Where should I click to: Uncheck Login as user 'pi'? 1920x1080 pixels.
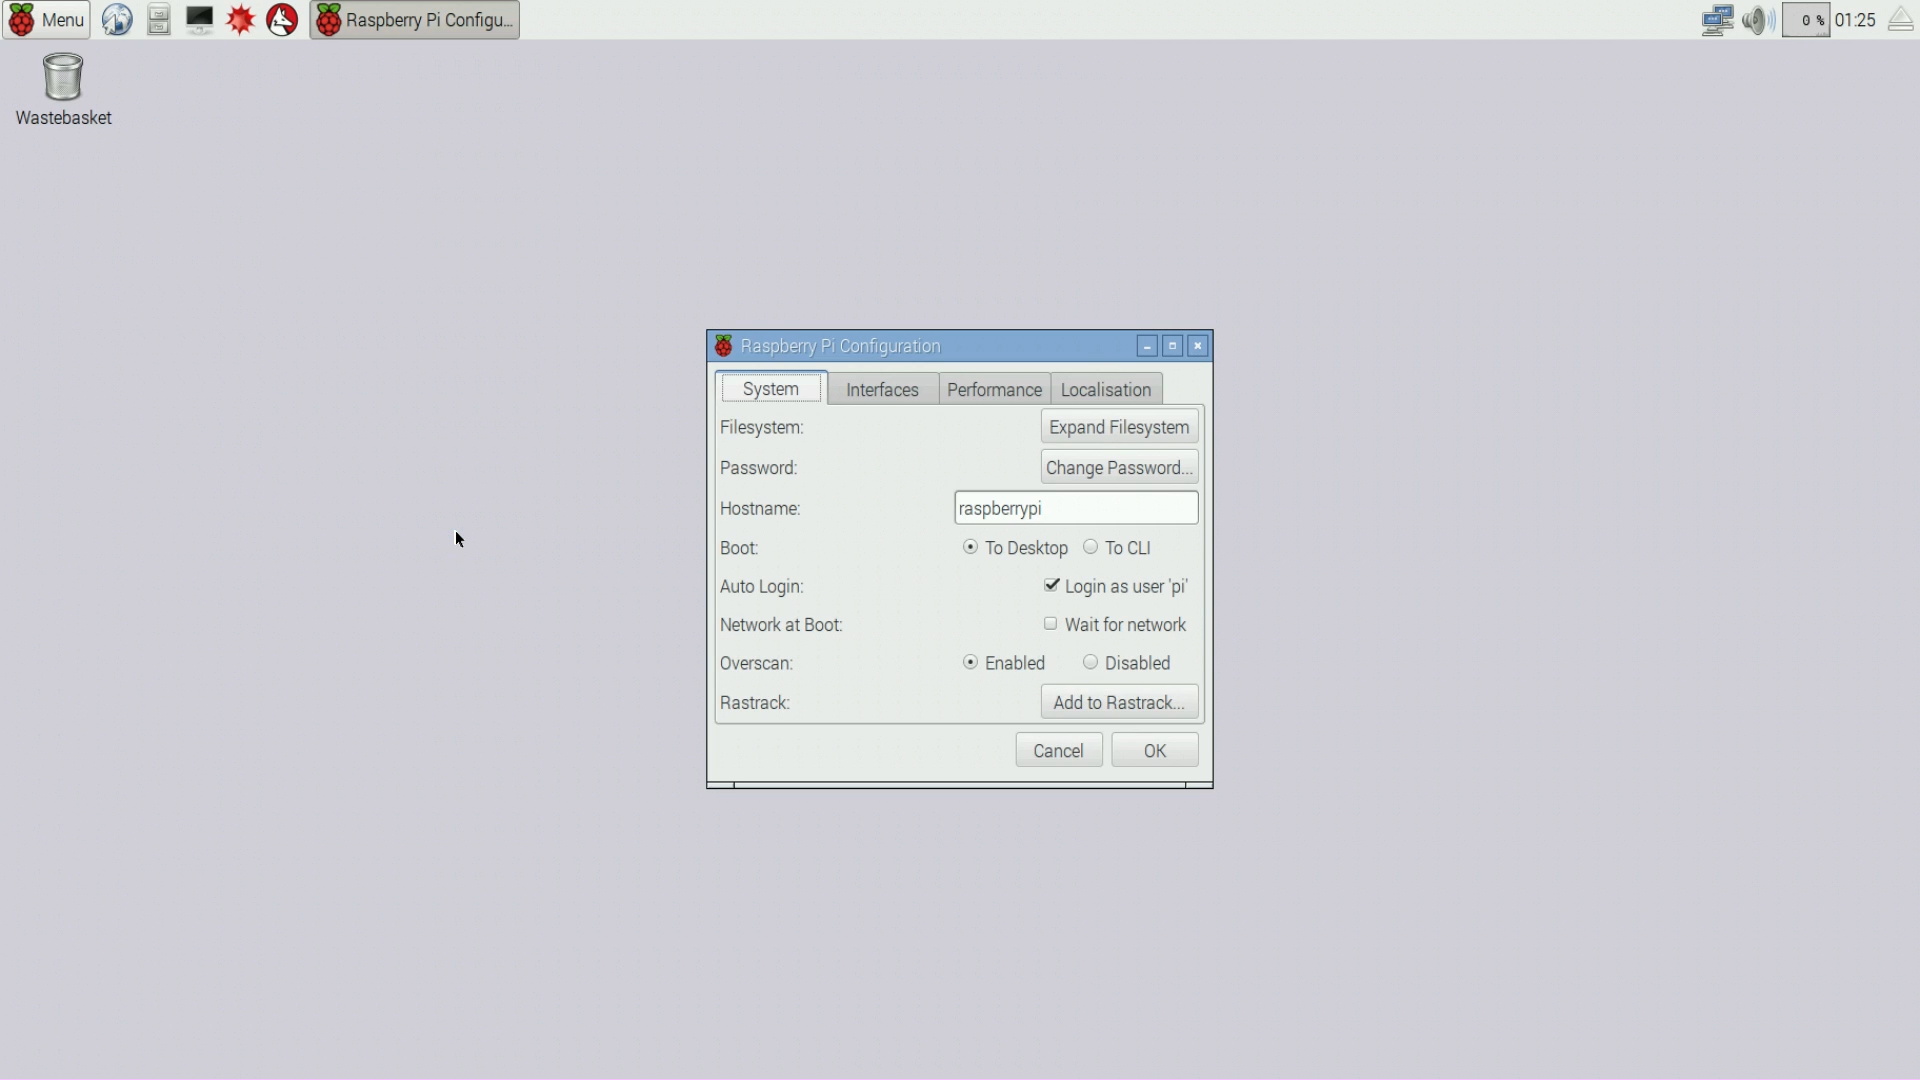click(1052, 586)
